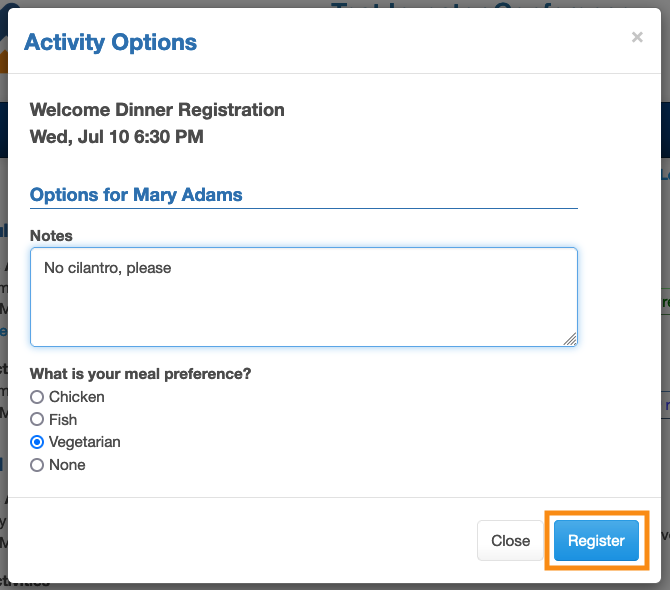Submit with the blue Register button
Viewport: 670px width, 590px height.
596,541
